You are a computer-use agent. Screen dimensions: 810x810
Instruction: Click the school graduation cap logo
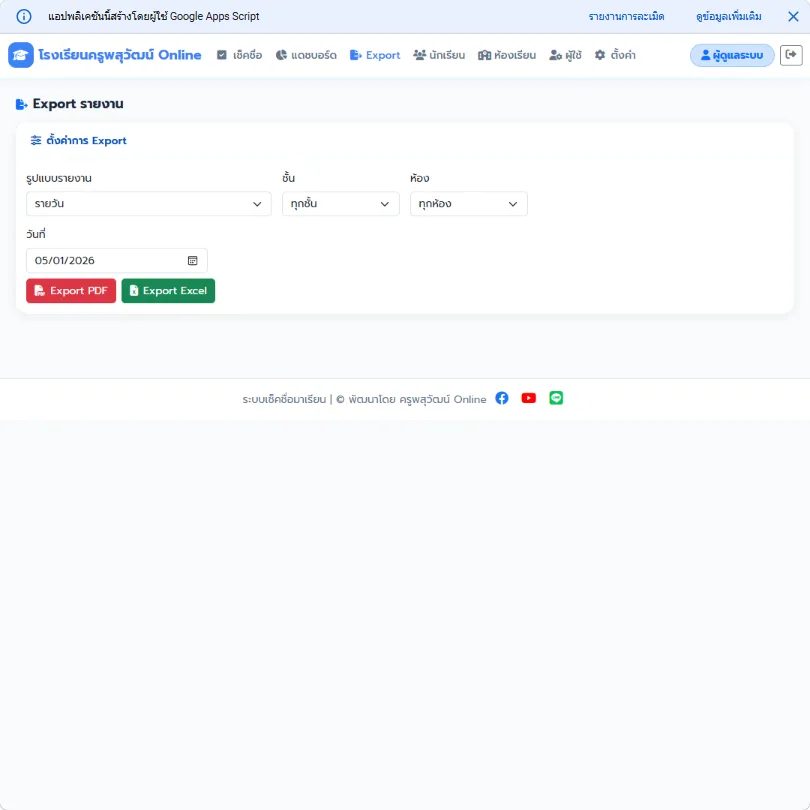click(x=21, y=55)
